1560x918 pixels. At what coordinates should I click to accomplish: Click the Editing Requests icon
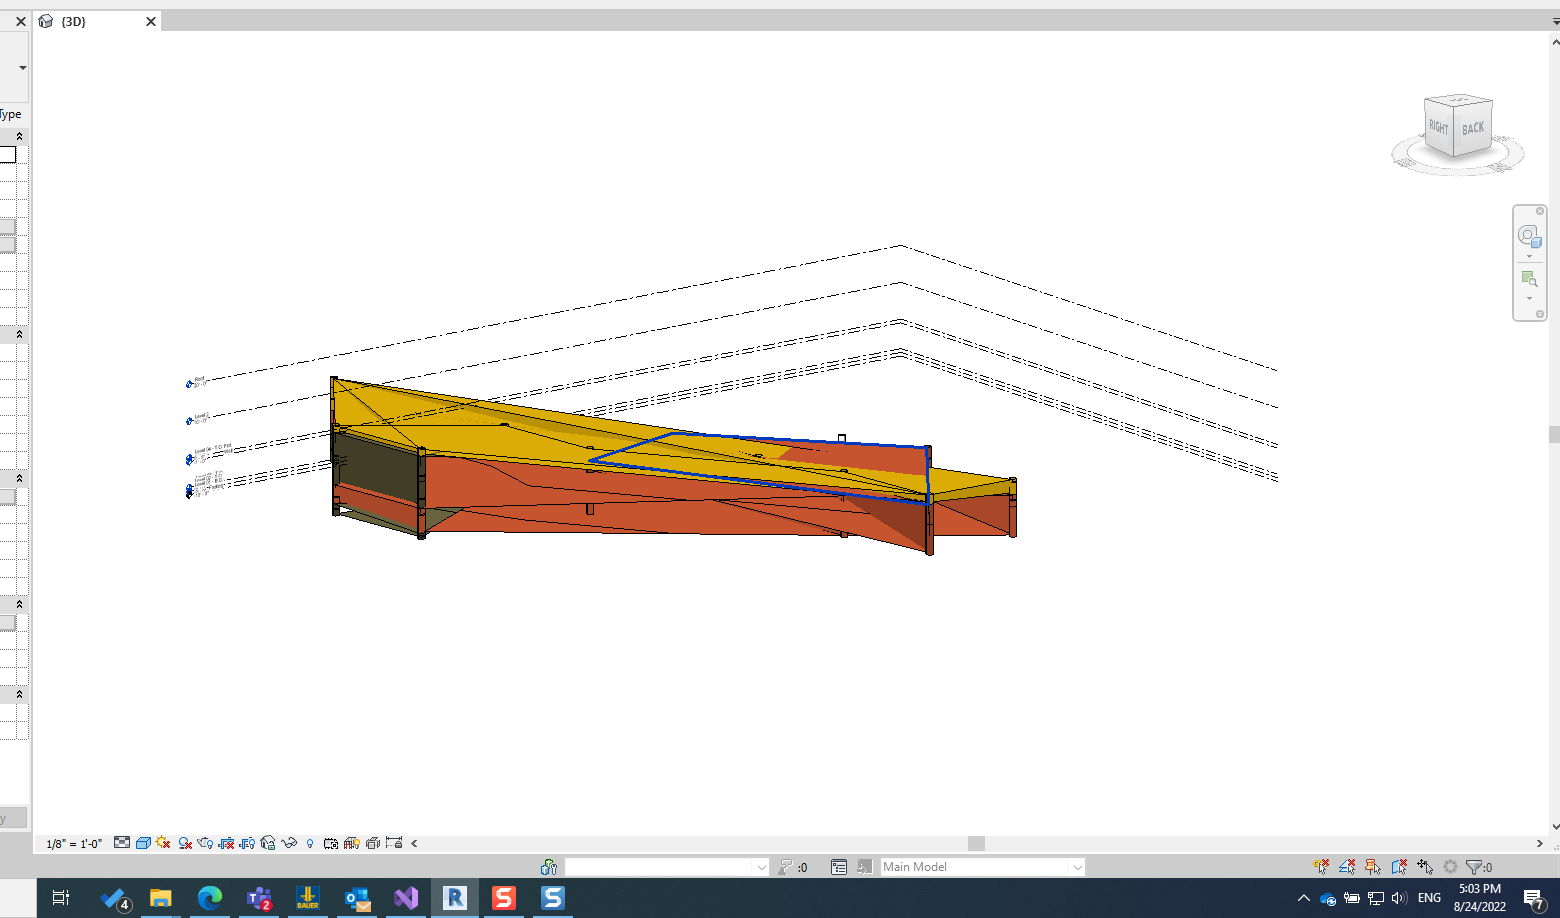coord(786,867)
